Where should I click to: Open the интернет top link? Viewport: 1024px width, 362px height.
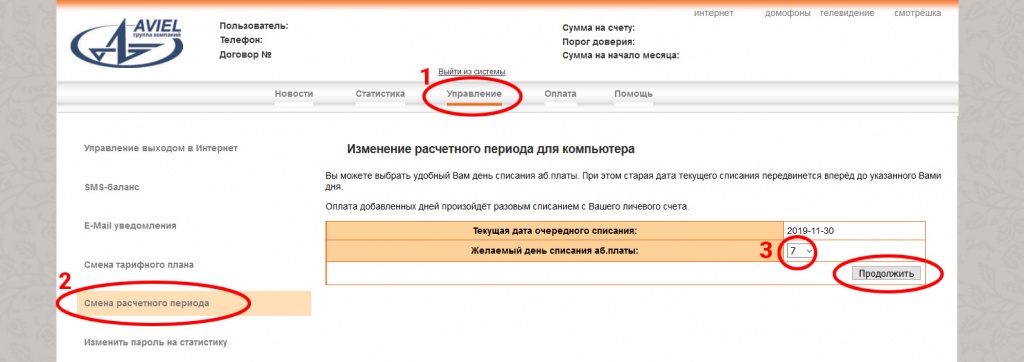pyautogui.click(x=714, y=13)
